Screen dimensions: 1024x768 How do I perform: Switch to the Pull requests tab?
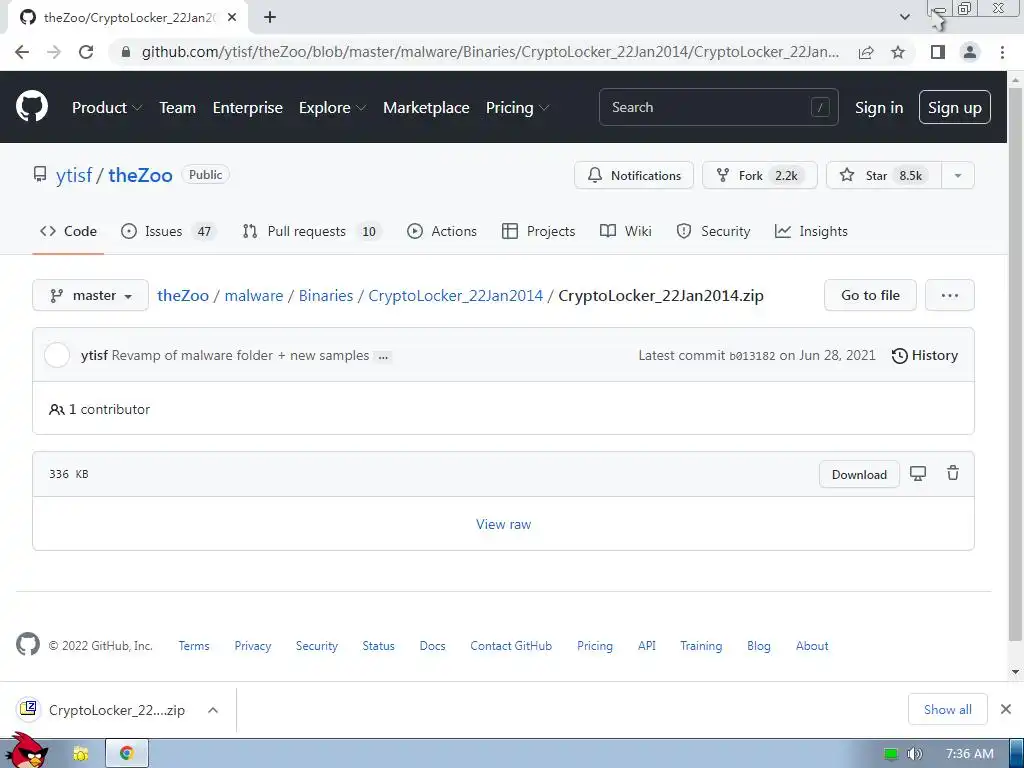coord(312,231)
